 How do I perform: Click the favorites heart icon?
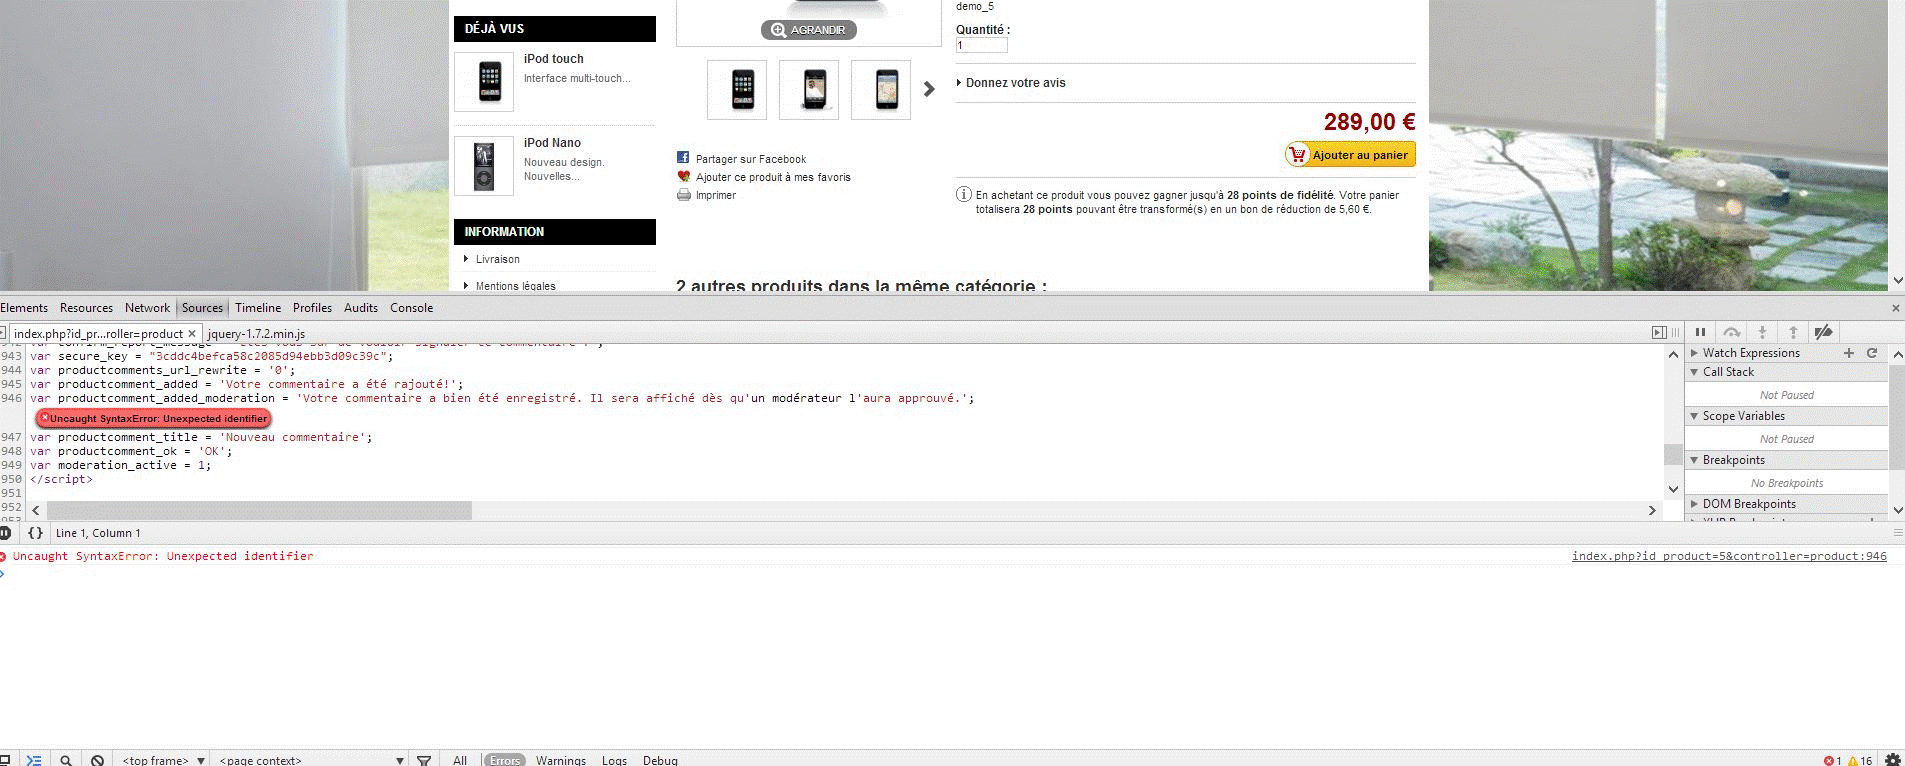[x=684, y=176]
